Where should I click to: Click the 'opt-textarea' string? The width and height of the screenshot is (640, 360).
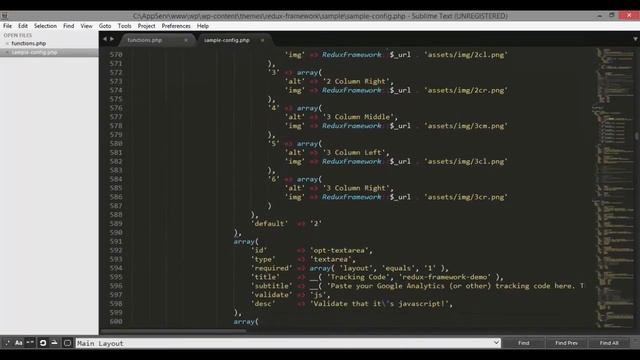pyautogui.click(x=340, y=250)
